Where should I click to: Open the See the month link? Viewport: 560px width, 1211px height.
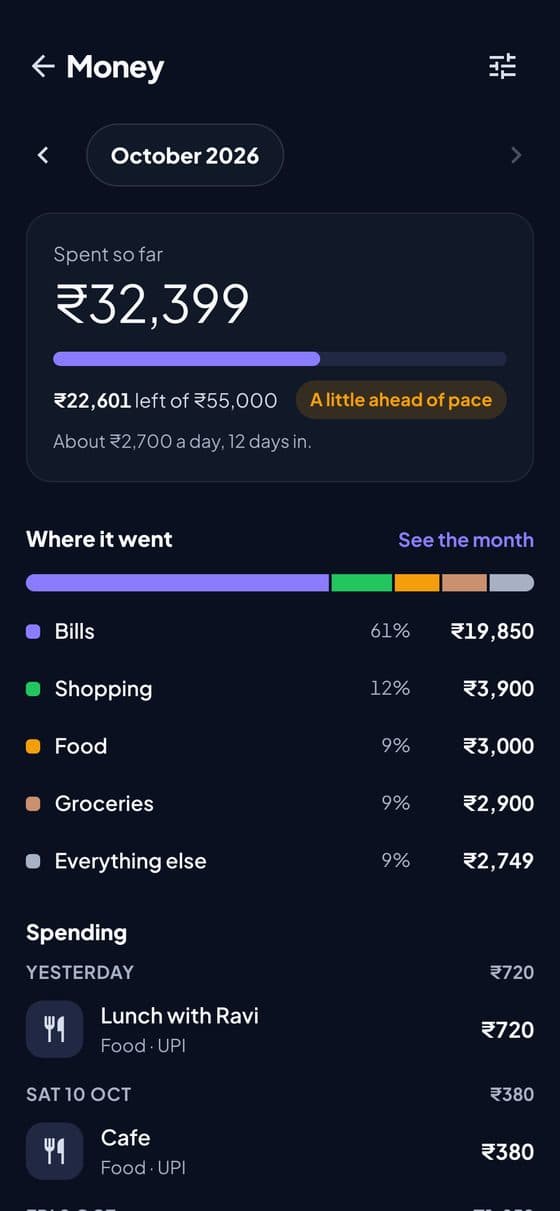tap(466, 540)
